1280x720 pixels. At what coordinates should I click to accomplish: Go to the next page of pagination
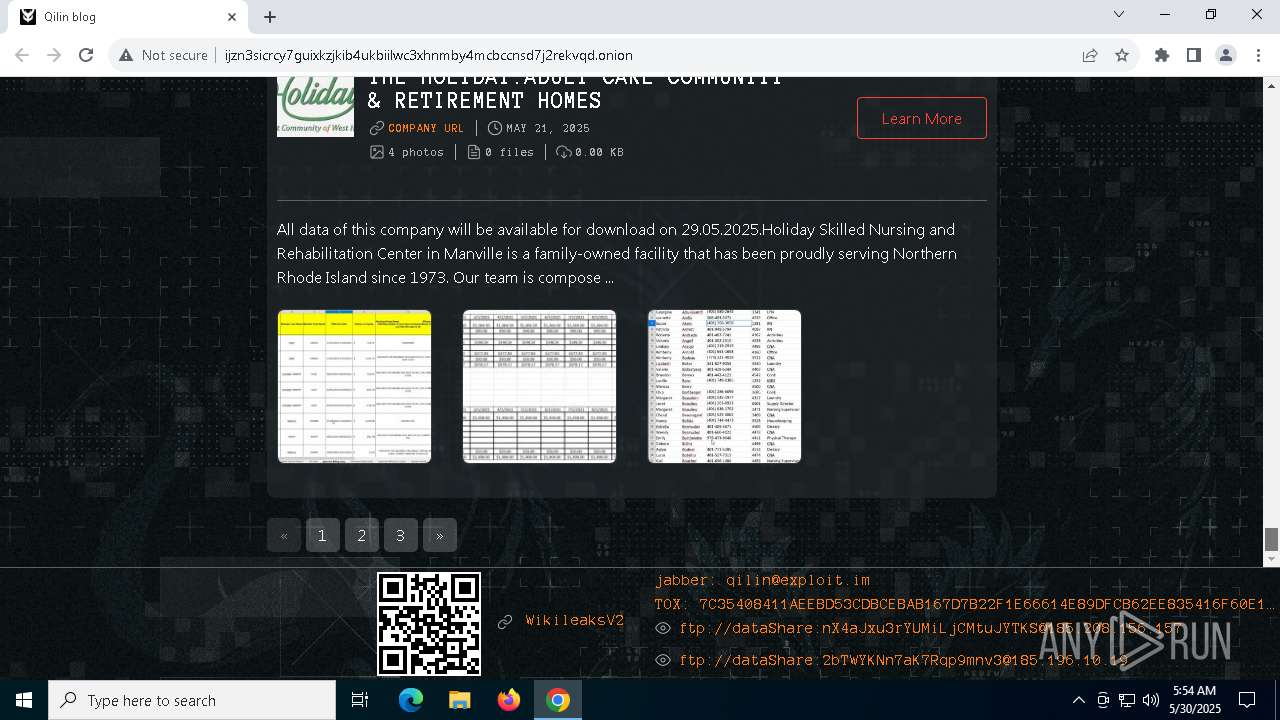click(x=439, y=535)
